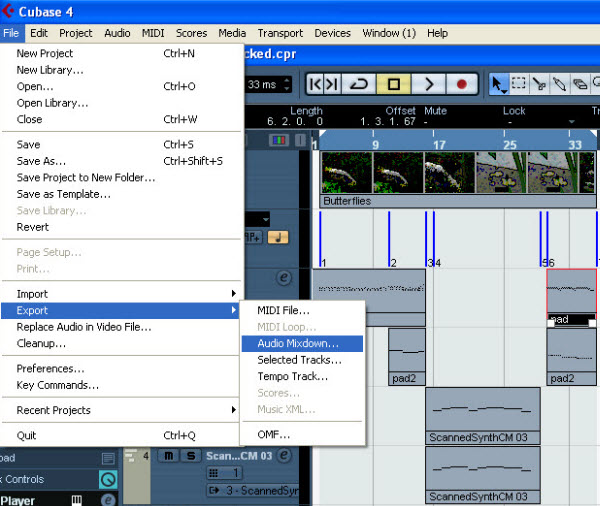Select the Split scissors tool
The width and height of the screenshot is (600, 506).
539,84
